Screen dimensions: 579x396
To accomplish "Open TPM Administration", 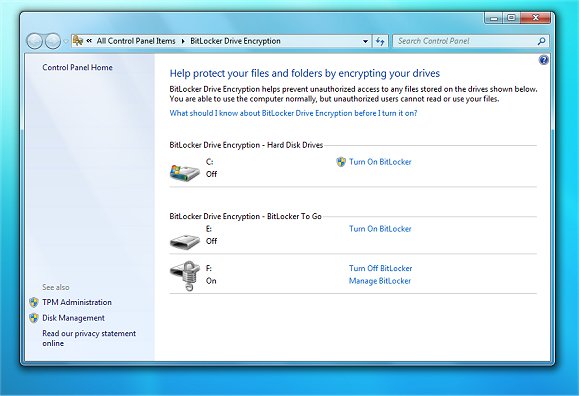I will pyautogui.click(x=77, y=302).
